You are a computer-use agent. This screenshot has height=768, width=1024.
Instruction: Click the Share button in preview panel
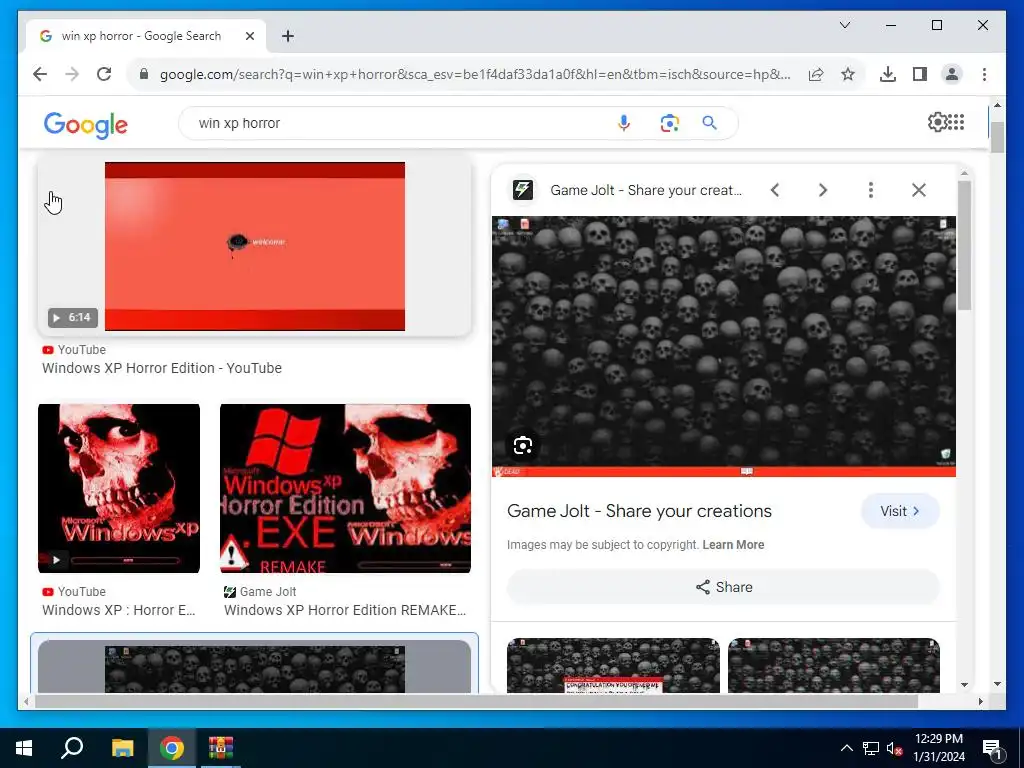[724, 587]
